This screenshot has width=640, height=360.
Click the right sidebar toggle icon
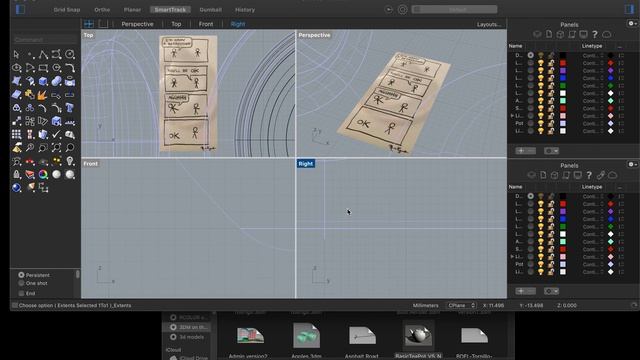pos(629,9)
